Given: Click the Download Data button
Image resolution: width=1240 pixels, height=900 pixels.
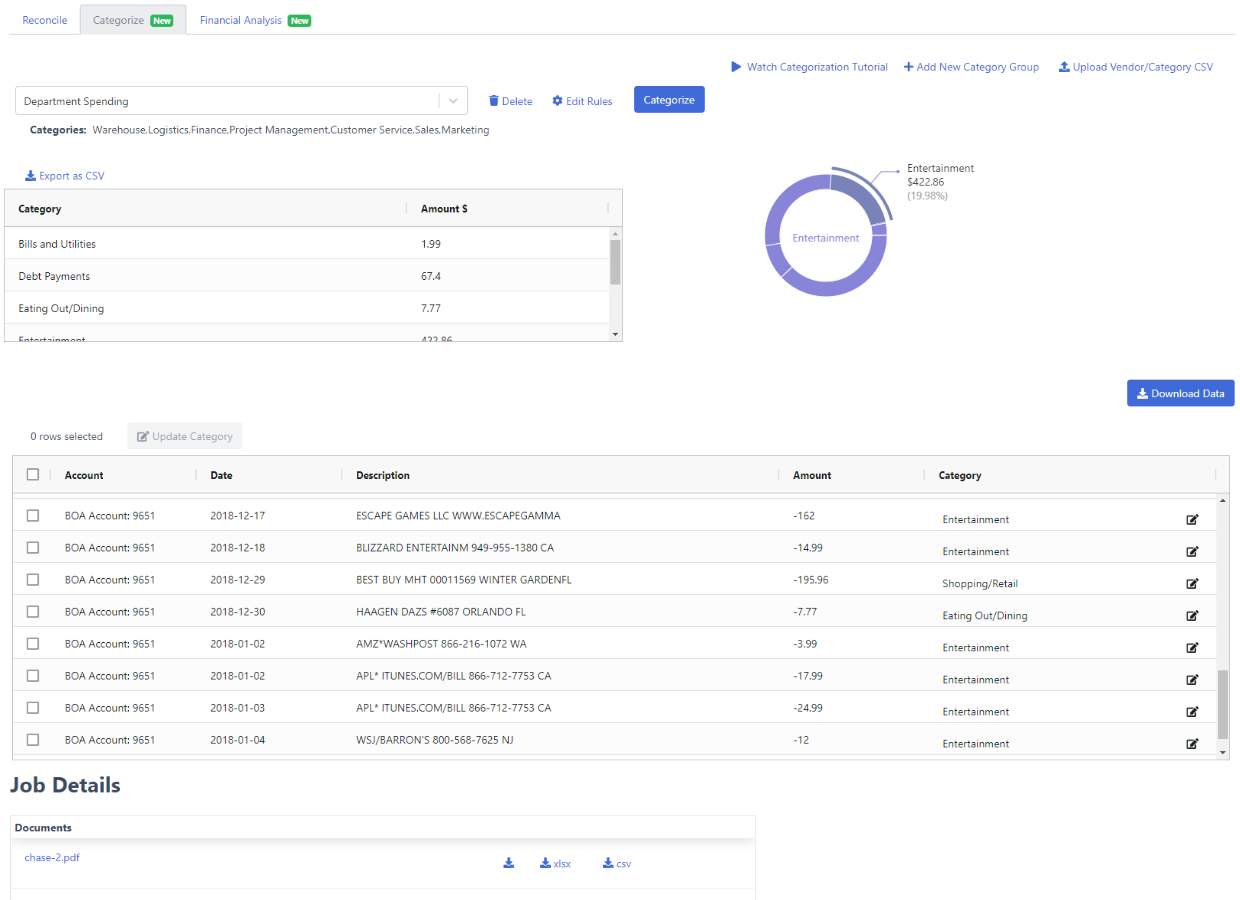Looking at the screenshot, I should [1181, 393].
